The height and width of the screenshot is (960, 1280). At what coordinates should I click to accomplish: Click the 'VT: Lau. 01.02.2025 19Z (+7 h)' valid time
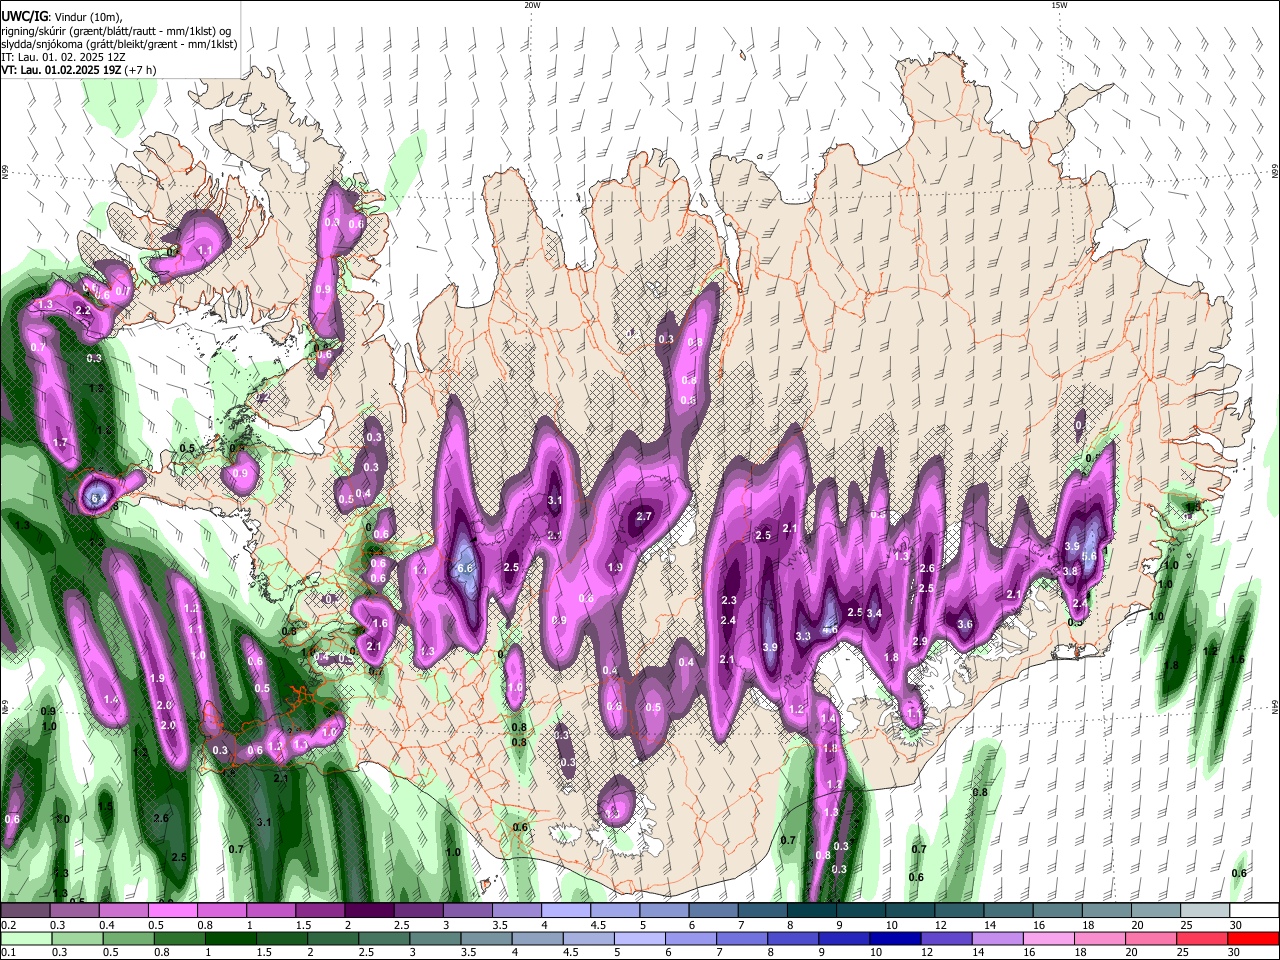coord(78,70)
